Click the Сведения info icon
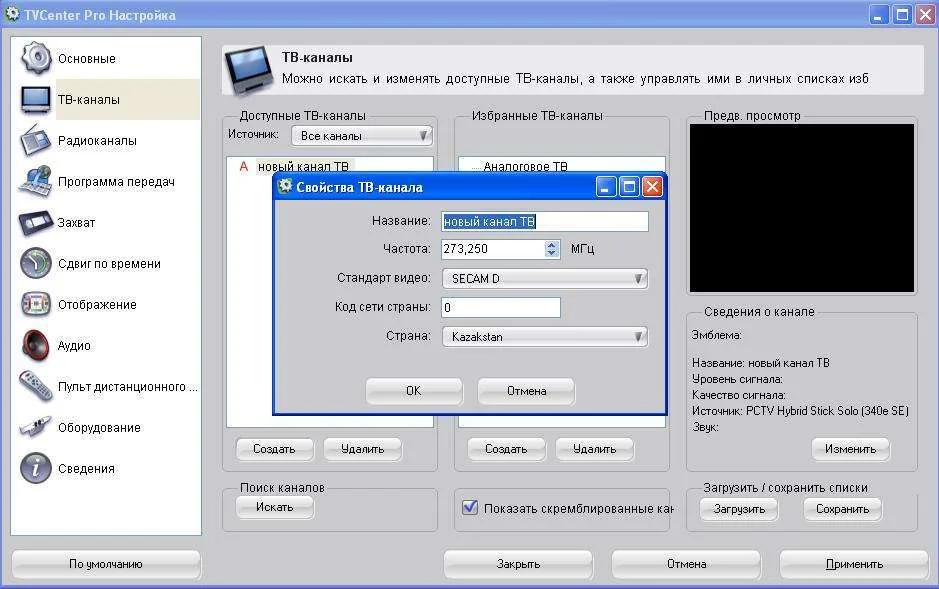Screen dimensions: 939x589 pyautogui.click(x=36, y=468)
